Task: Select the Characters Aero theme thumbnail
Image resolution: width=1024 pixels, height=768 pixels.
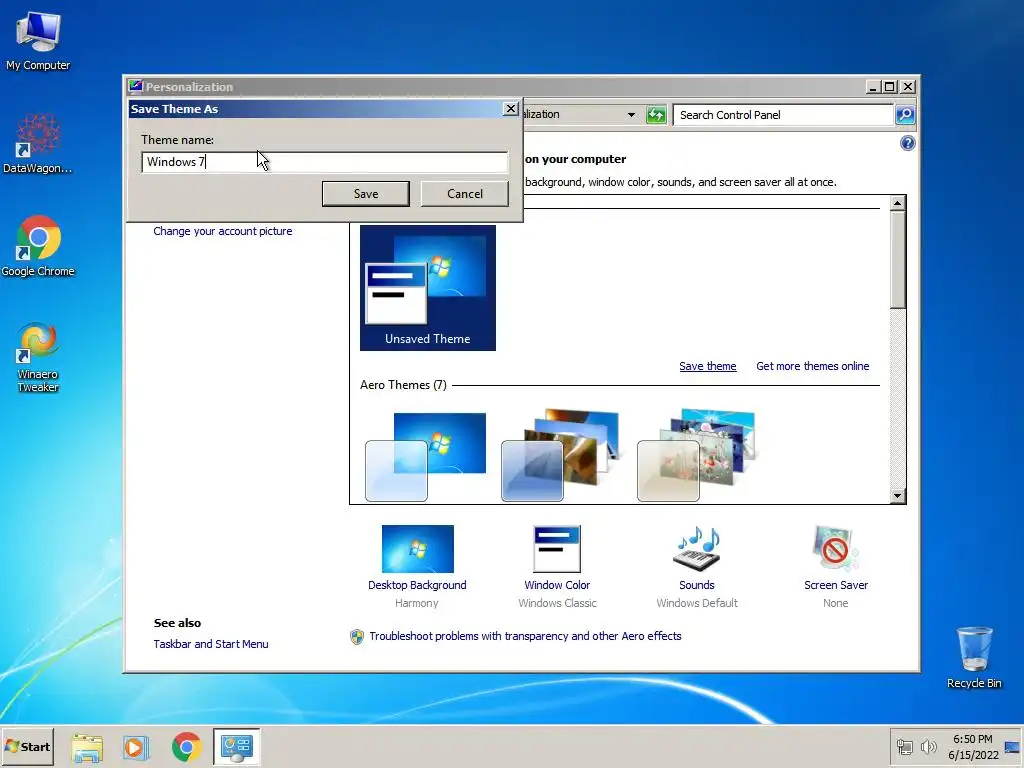Action: click(696, 455)
